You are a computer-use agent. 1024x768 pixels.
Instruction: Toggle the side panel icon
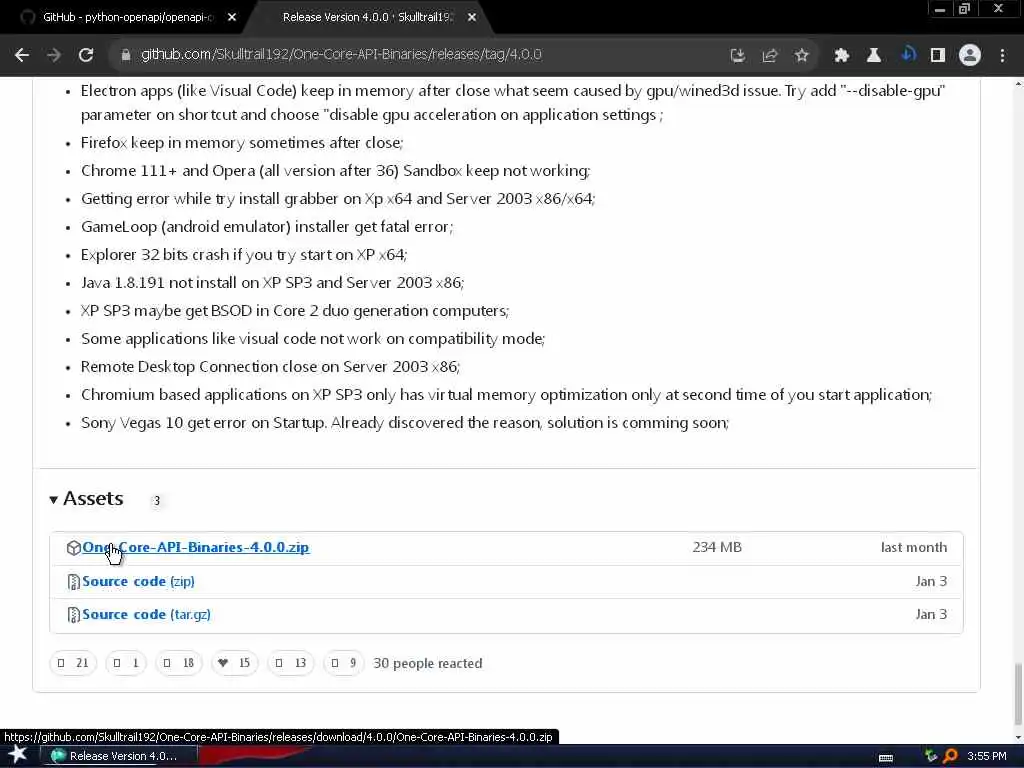click(x=938, y=56)
